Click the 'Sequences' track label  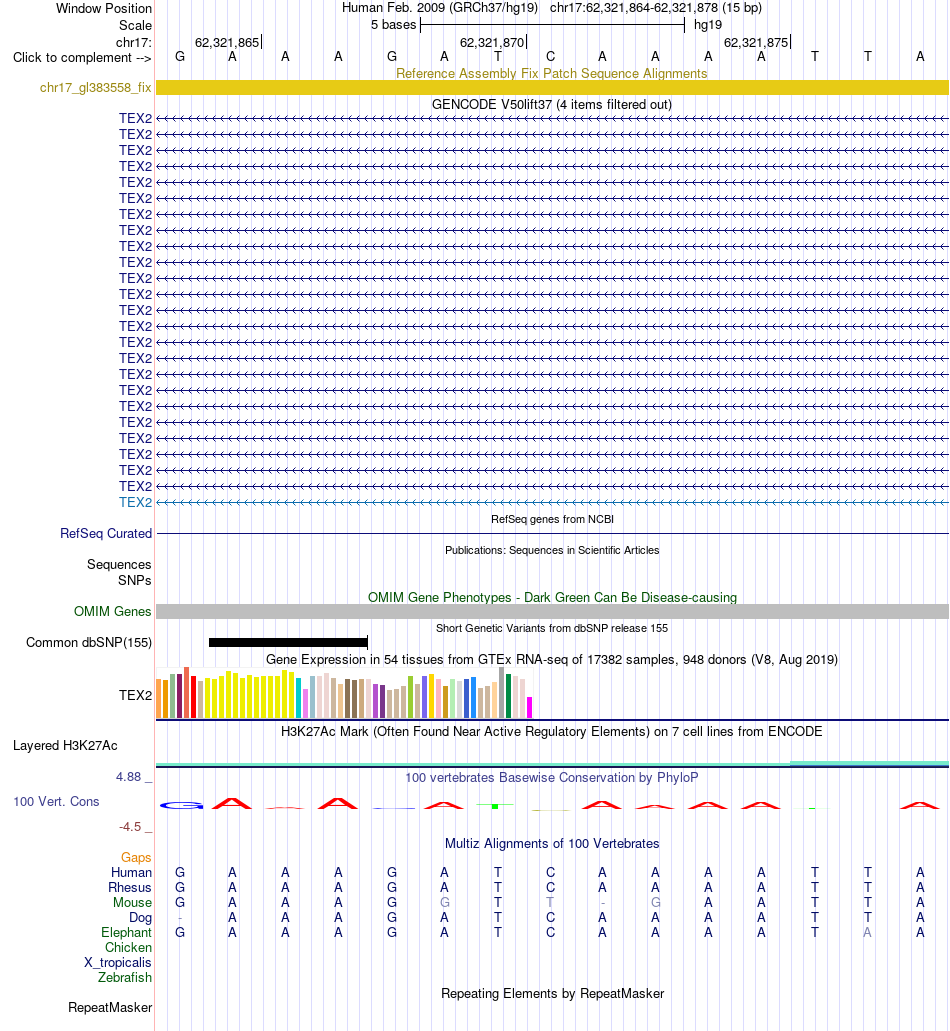click(119, 565)
